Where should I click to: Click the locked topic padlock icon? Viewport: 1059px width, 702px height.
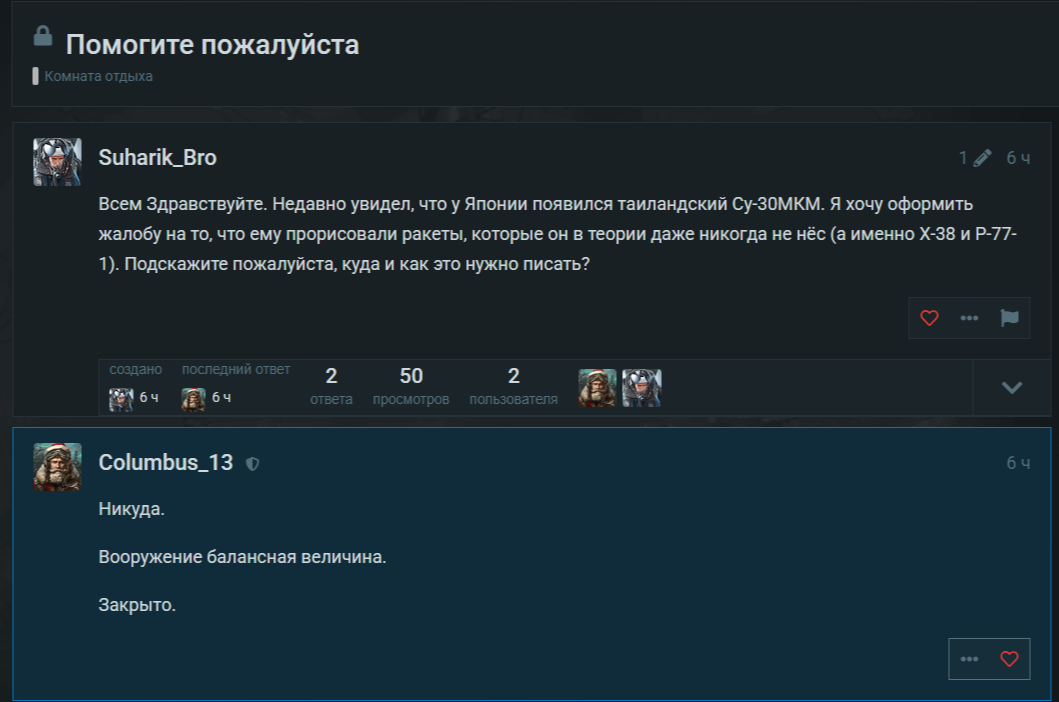click(x=42, y=37)
